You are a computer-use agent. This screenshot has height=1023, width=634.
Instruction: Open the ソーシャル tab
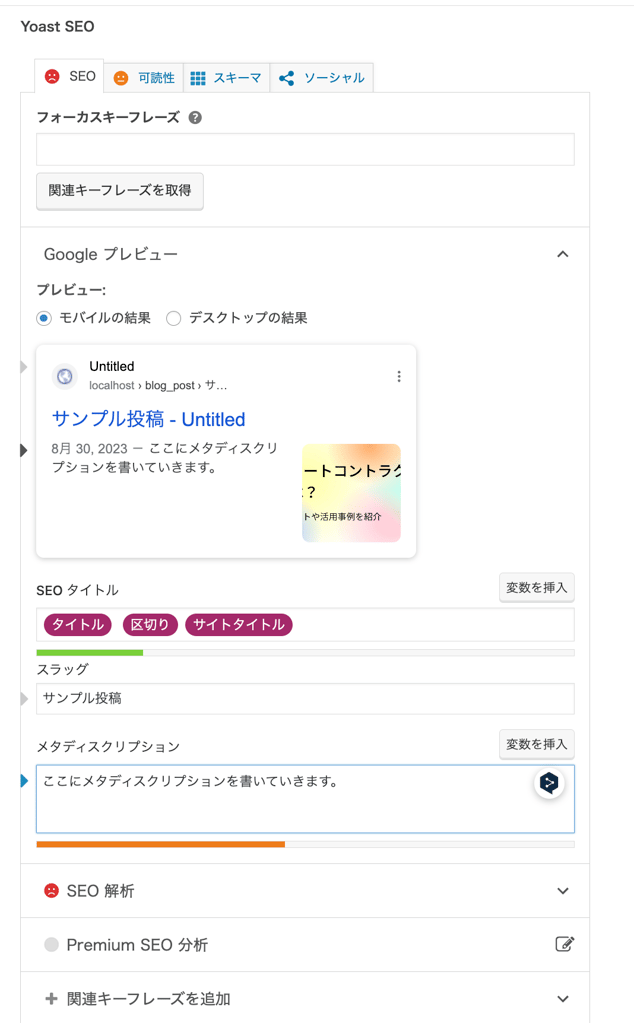[x=321, y=77]
